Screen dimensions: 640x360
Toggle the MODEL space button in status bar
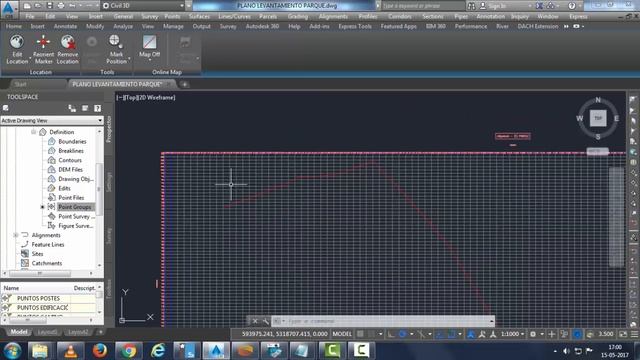tap(342, 334)
